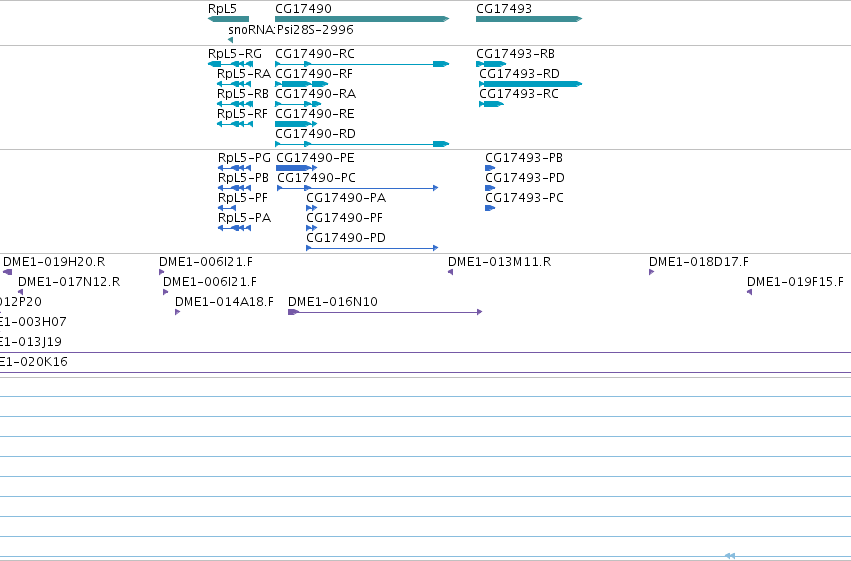Click the DME1-014A18.F arrow marker

click(177, 312)
